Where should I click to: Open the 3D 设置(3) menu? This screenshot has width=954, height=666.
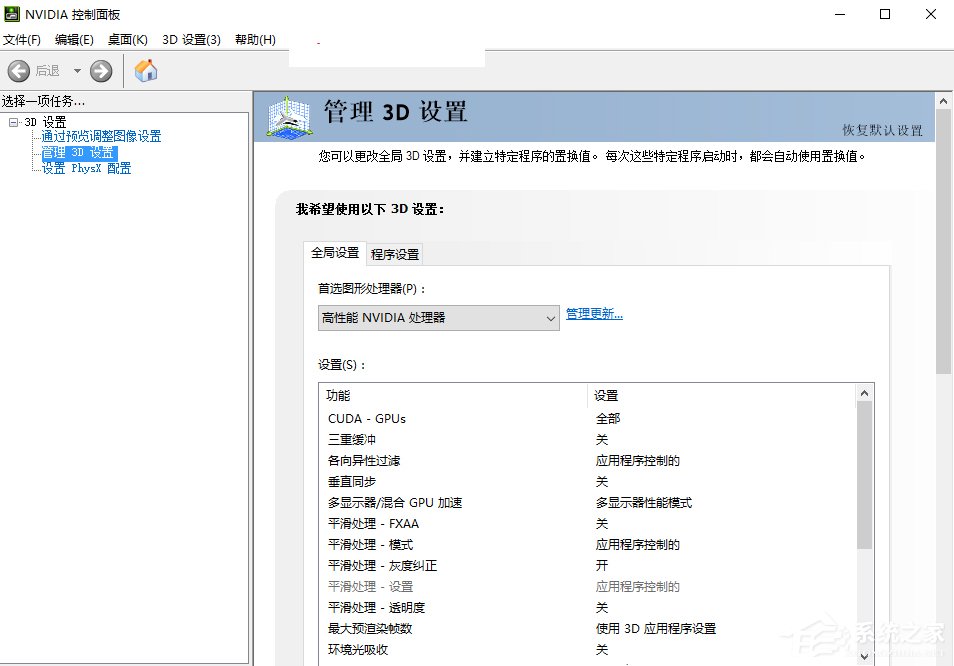coord(193,39)
